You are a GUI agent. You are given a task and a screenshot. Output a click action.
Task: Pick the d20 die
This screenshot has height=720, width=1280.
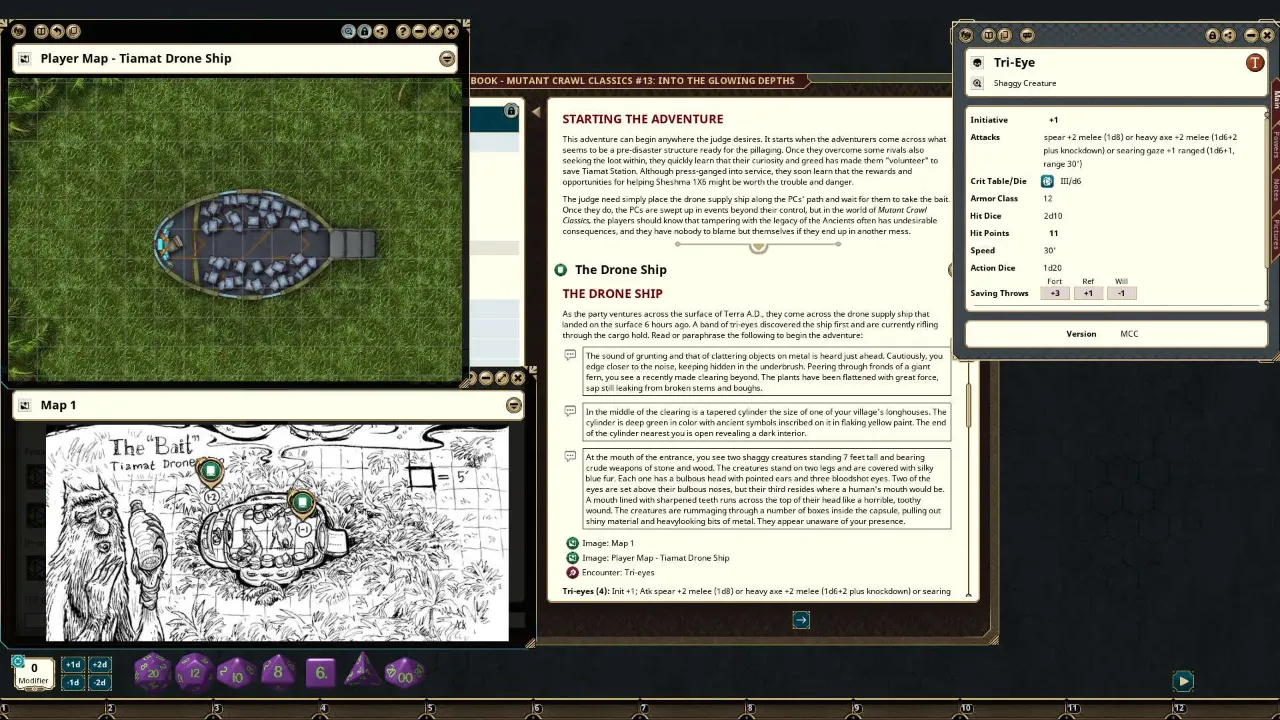[153, 672]
